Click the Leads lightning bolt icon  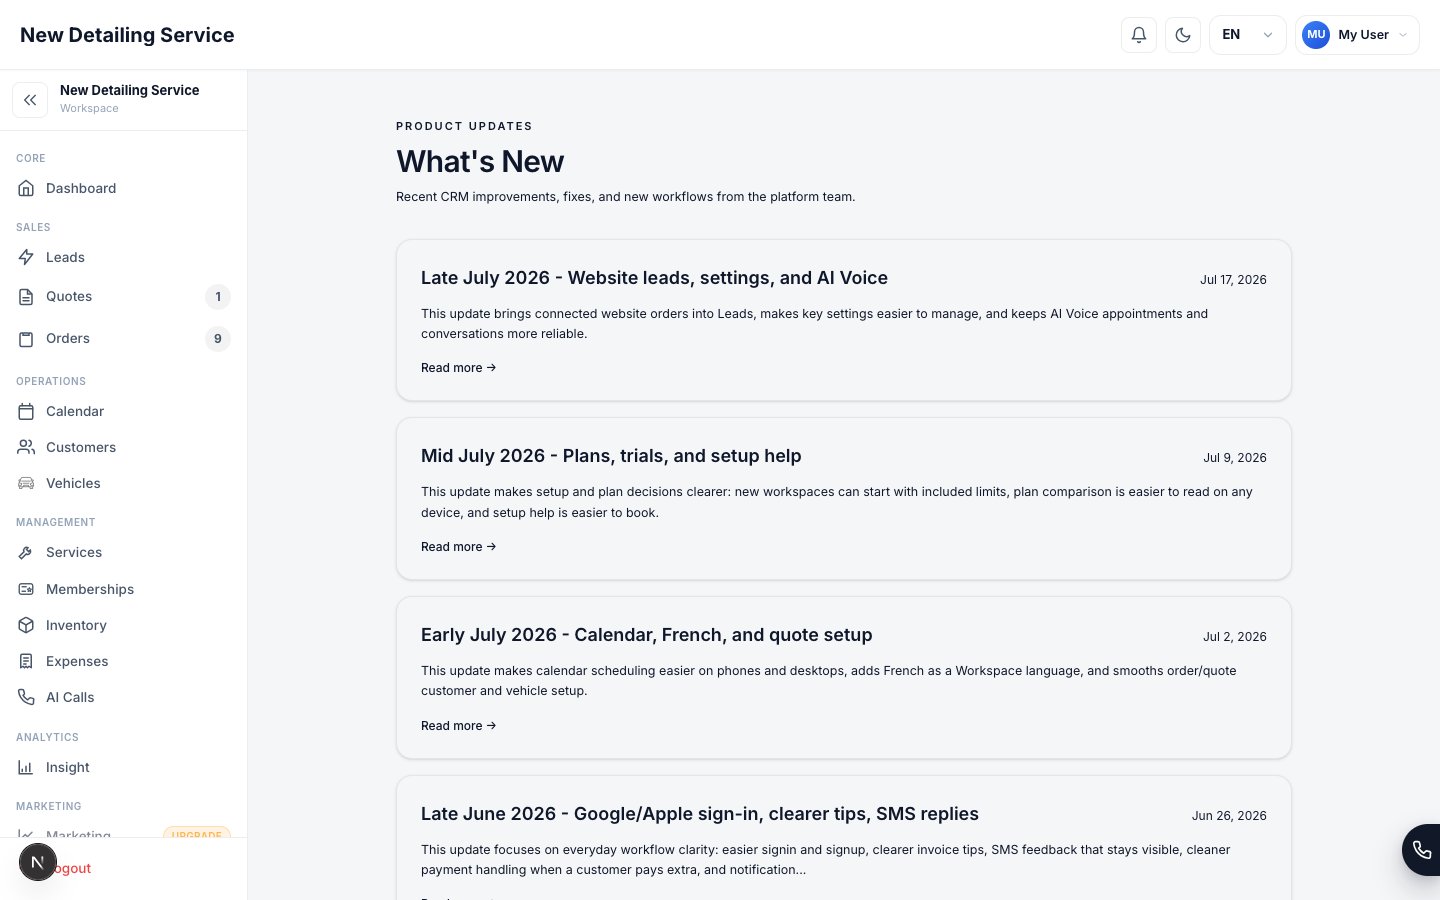(26, 257)
